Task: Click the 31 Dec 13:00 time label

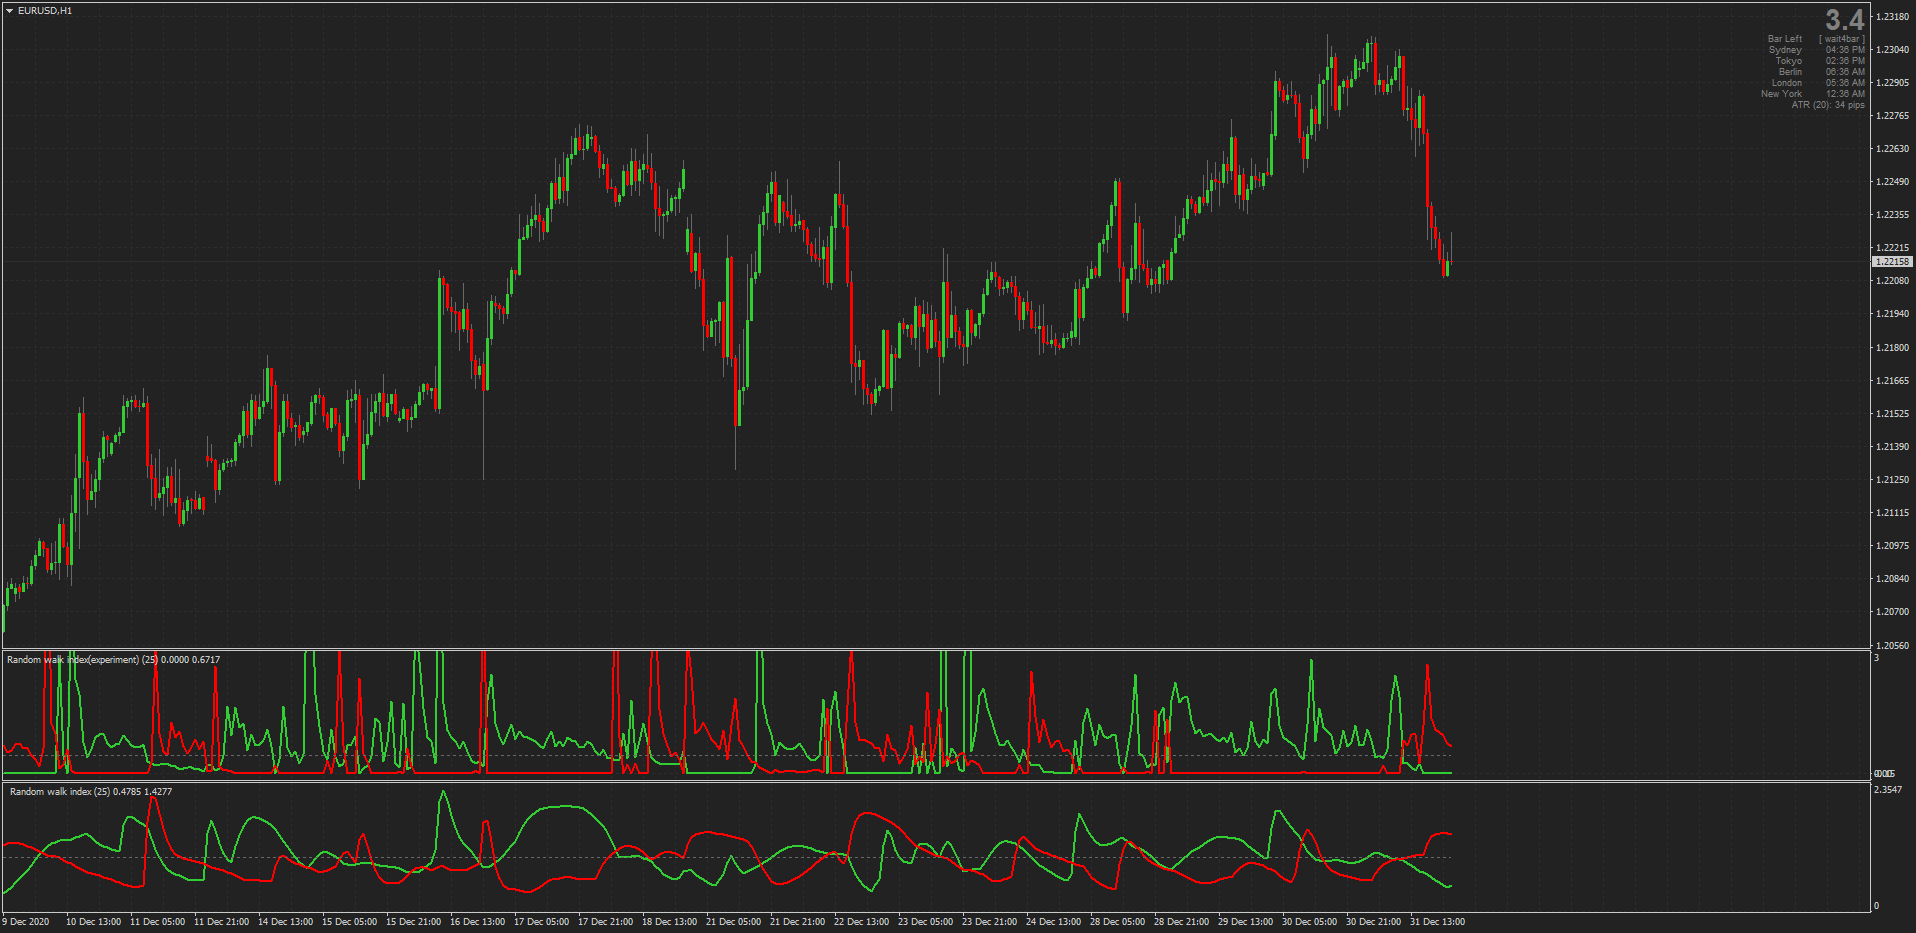Action: [x=1438, y=922]
